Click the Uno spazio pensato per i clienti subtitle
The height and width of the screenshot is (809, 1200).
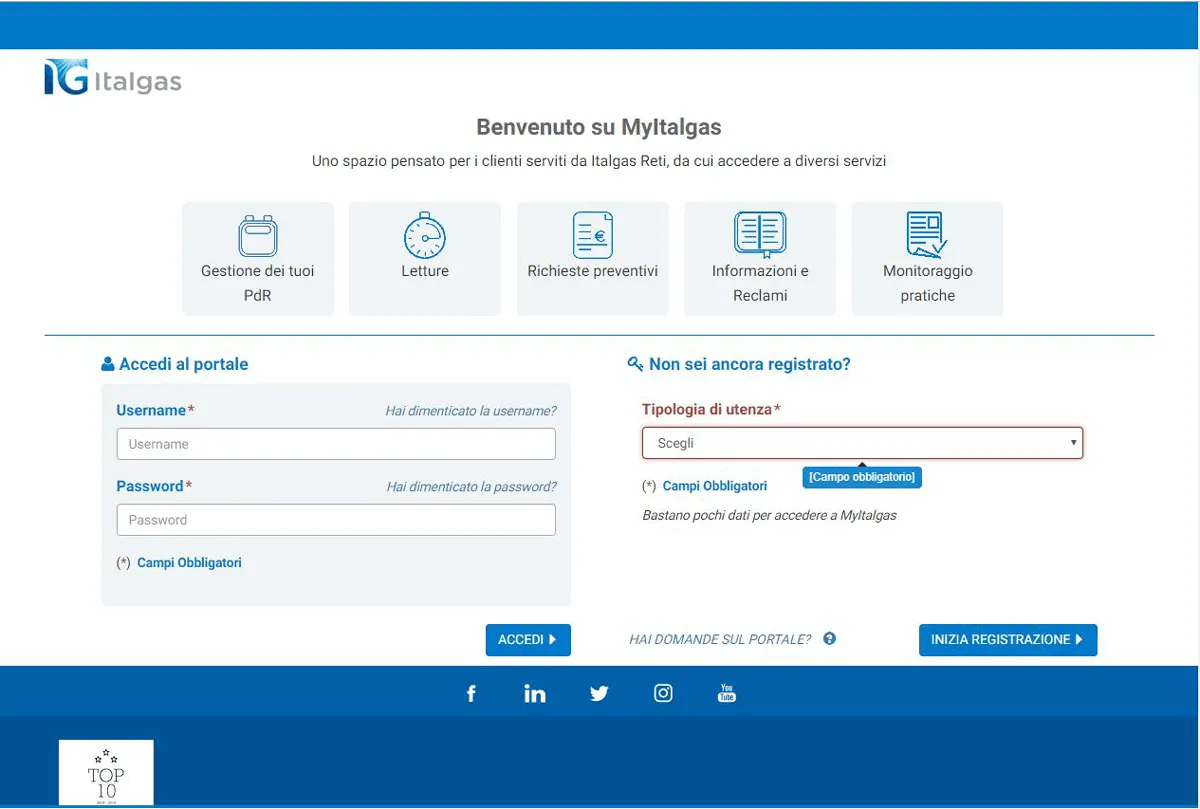coord(599,160)
